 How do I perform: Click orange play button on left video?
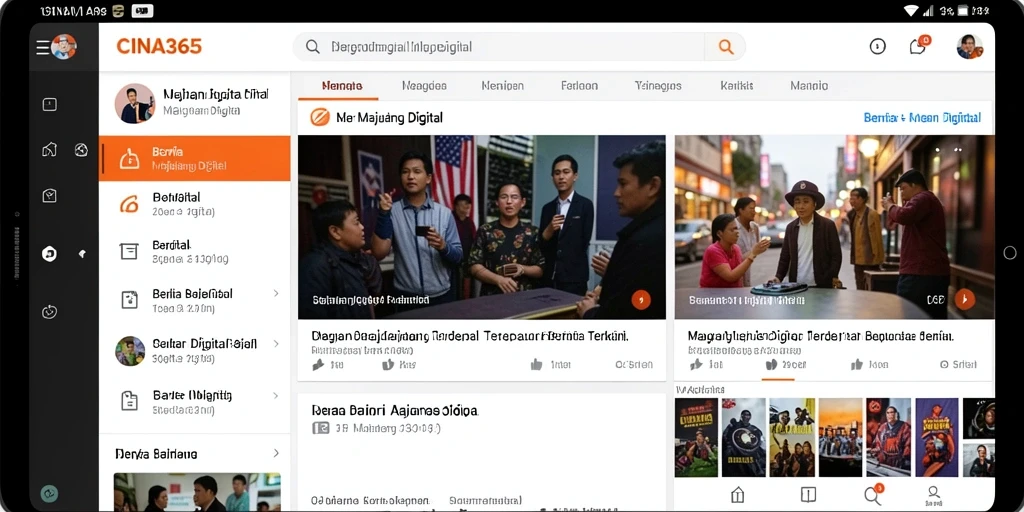[641, 300]
